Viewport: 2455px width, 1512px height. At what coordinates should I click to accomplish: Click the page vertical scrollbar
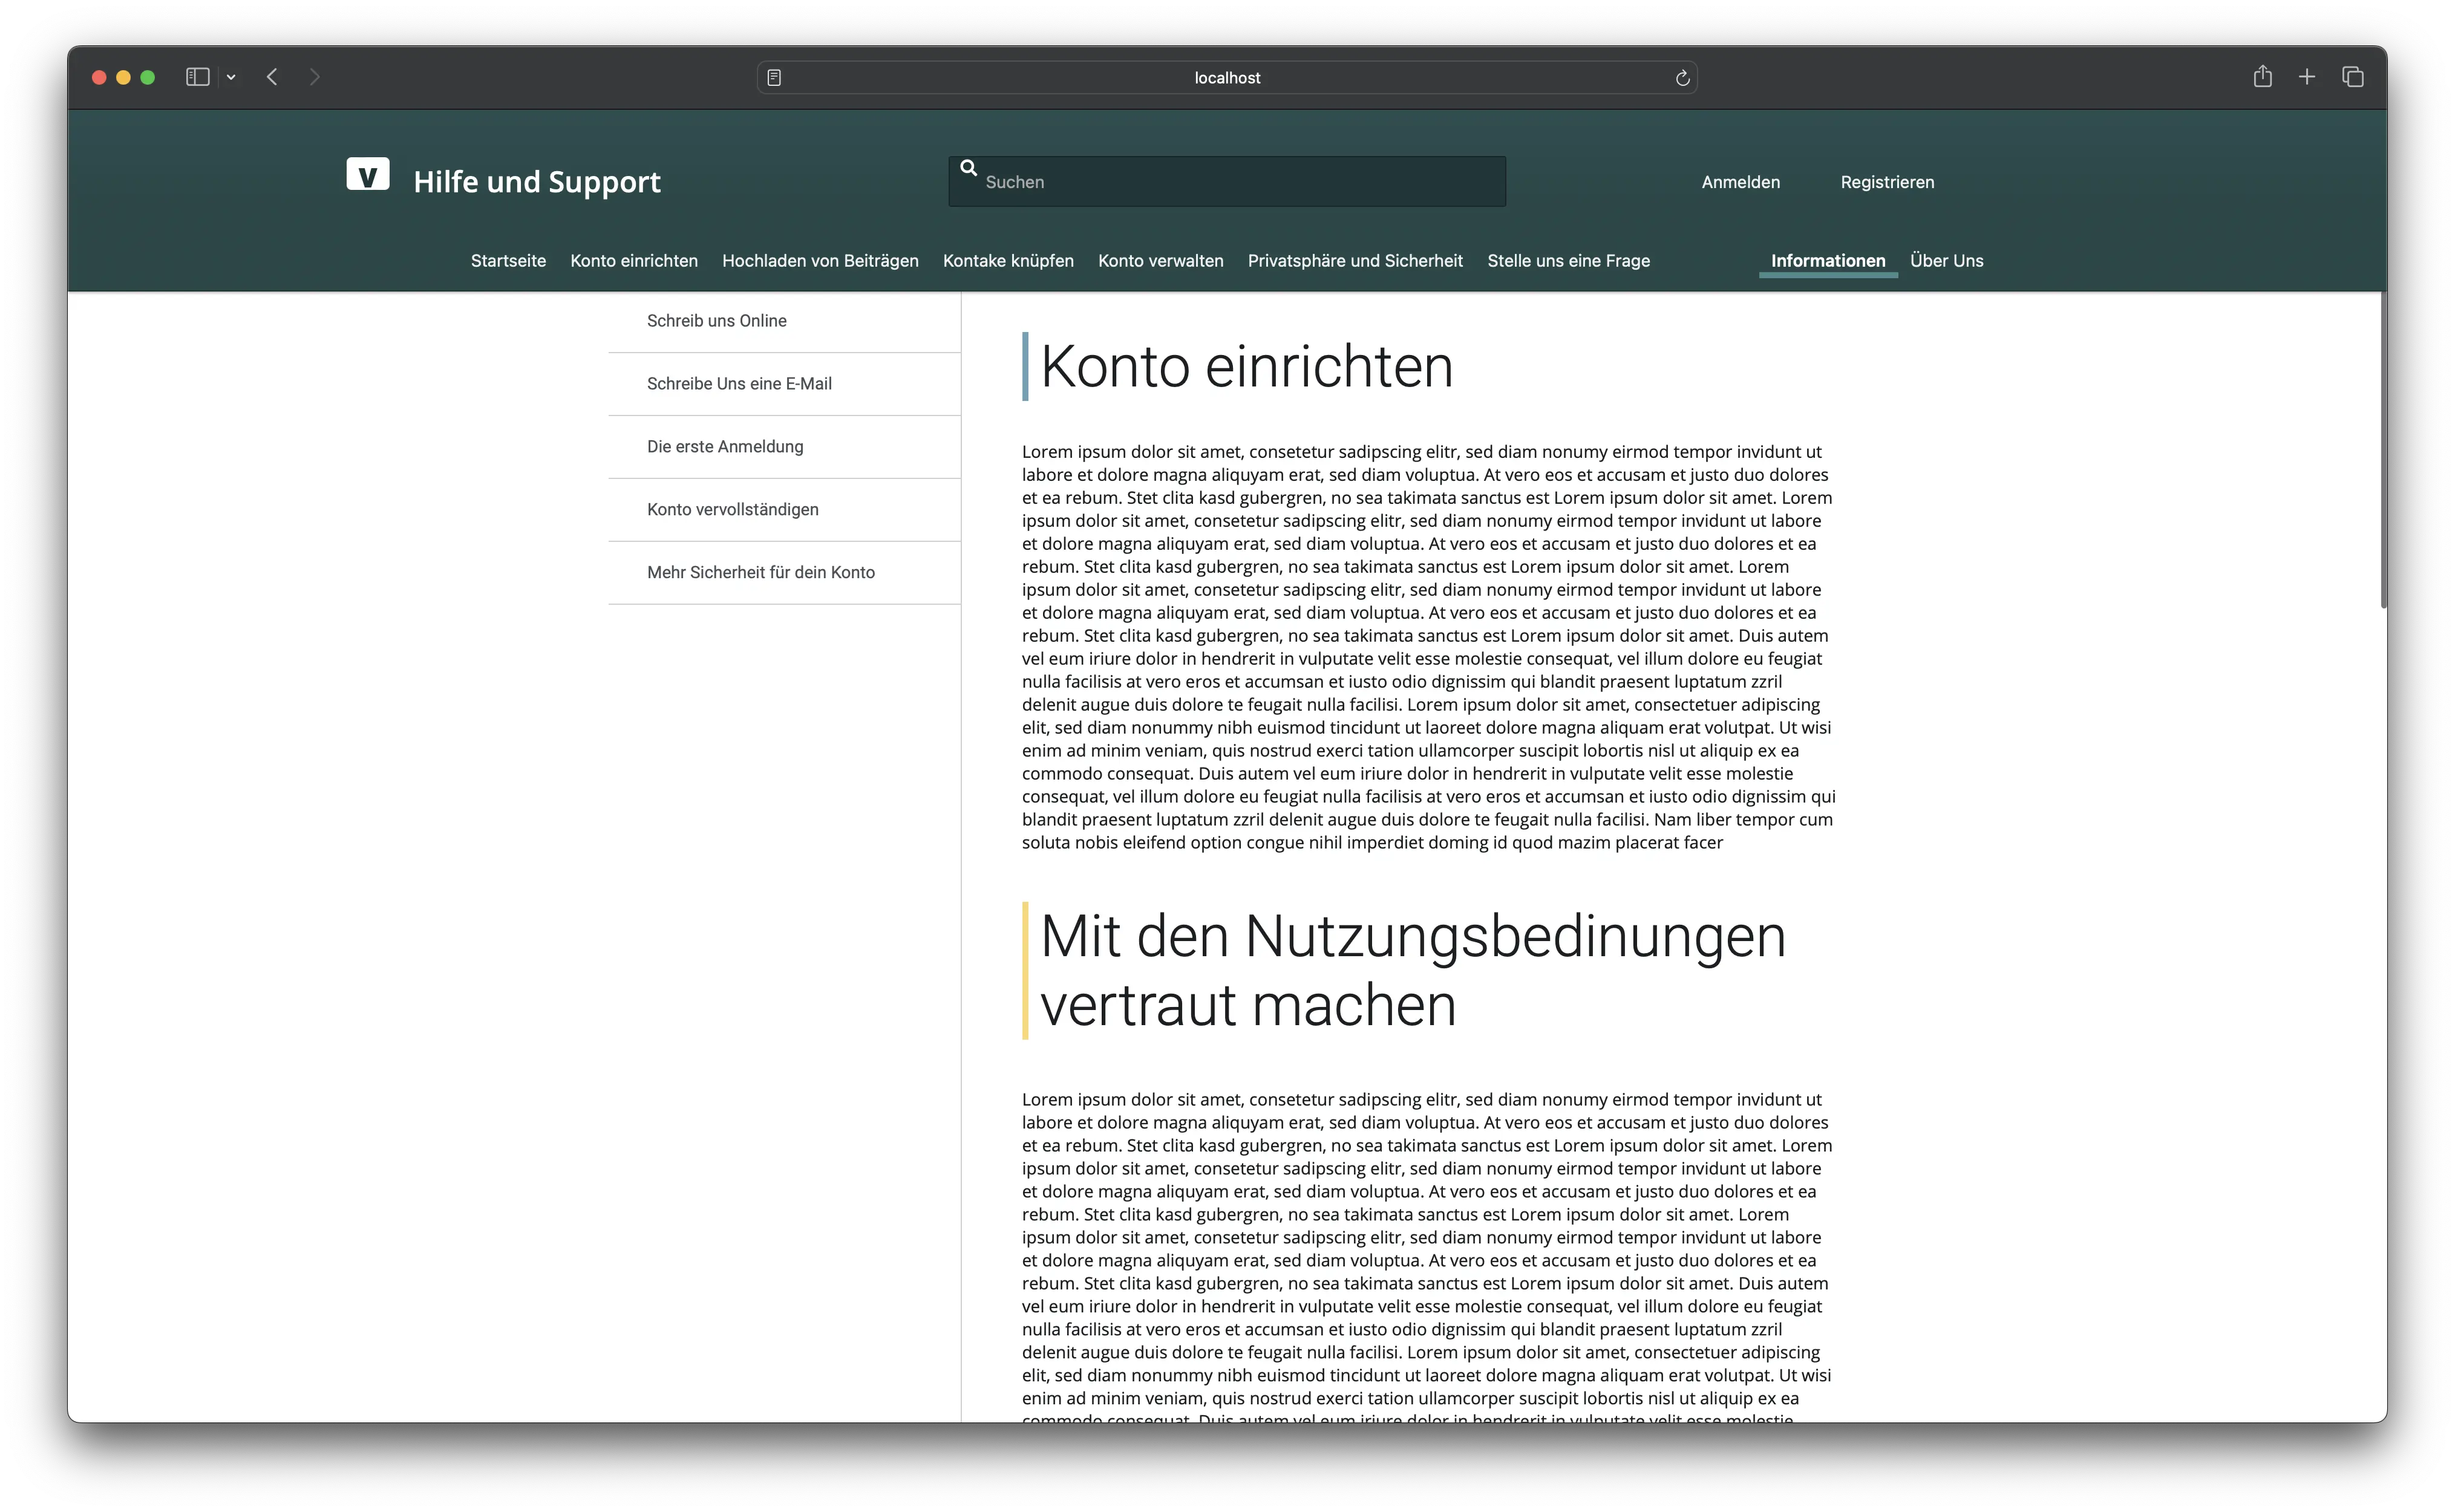pyautogui.click(x=2383, y=450)
